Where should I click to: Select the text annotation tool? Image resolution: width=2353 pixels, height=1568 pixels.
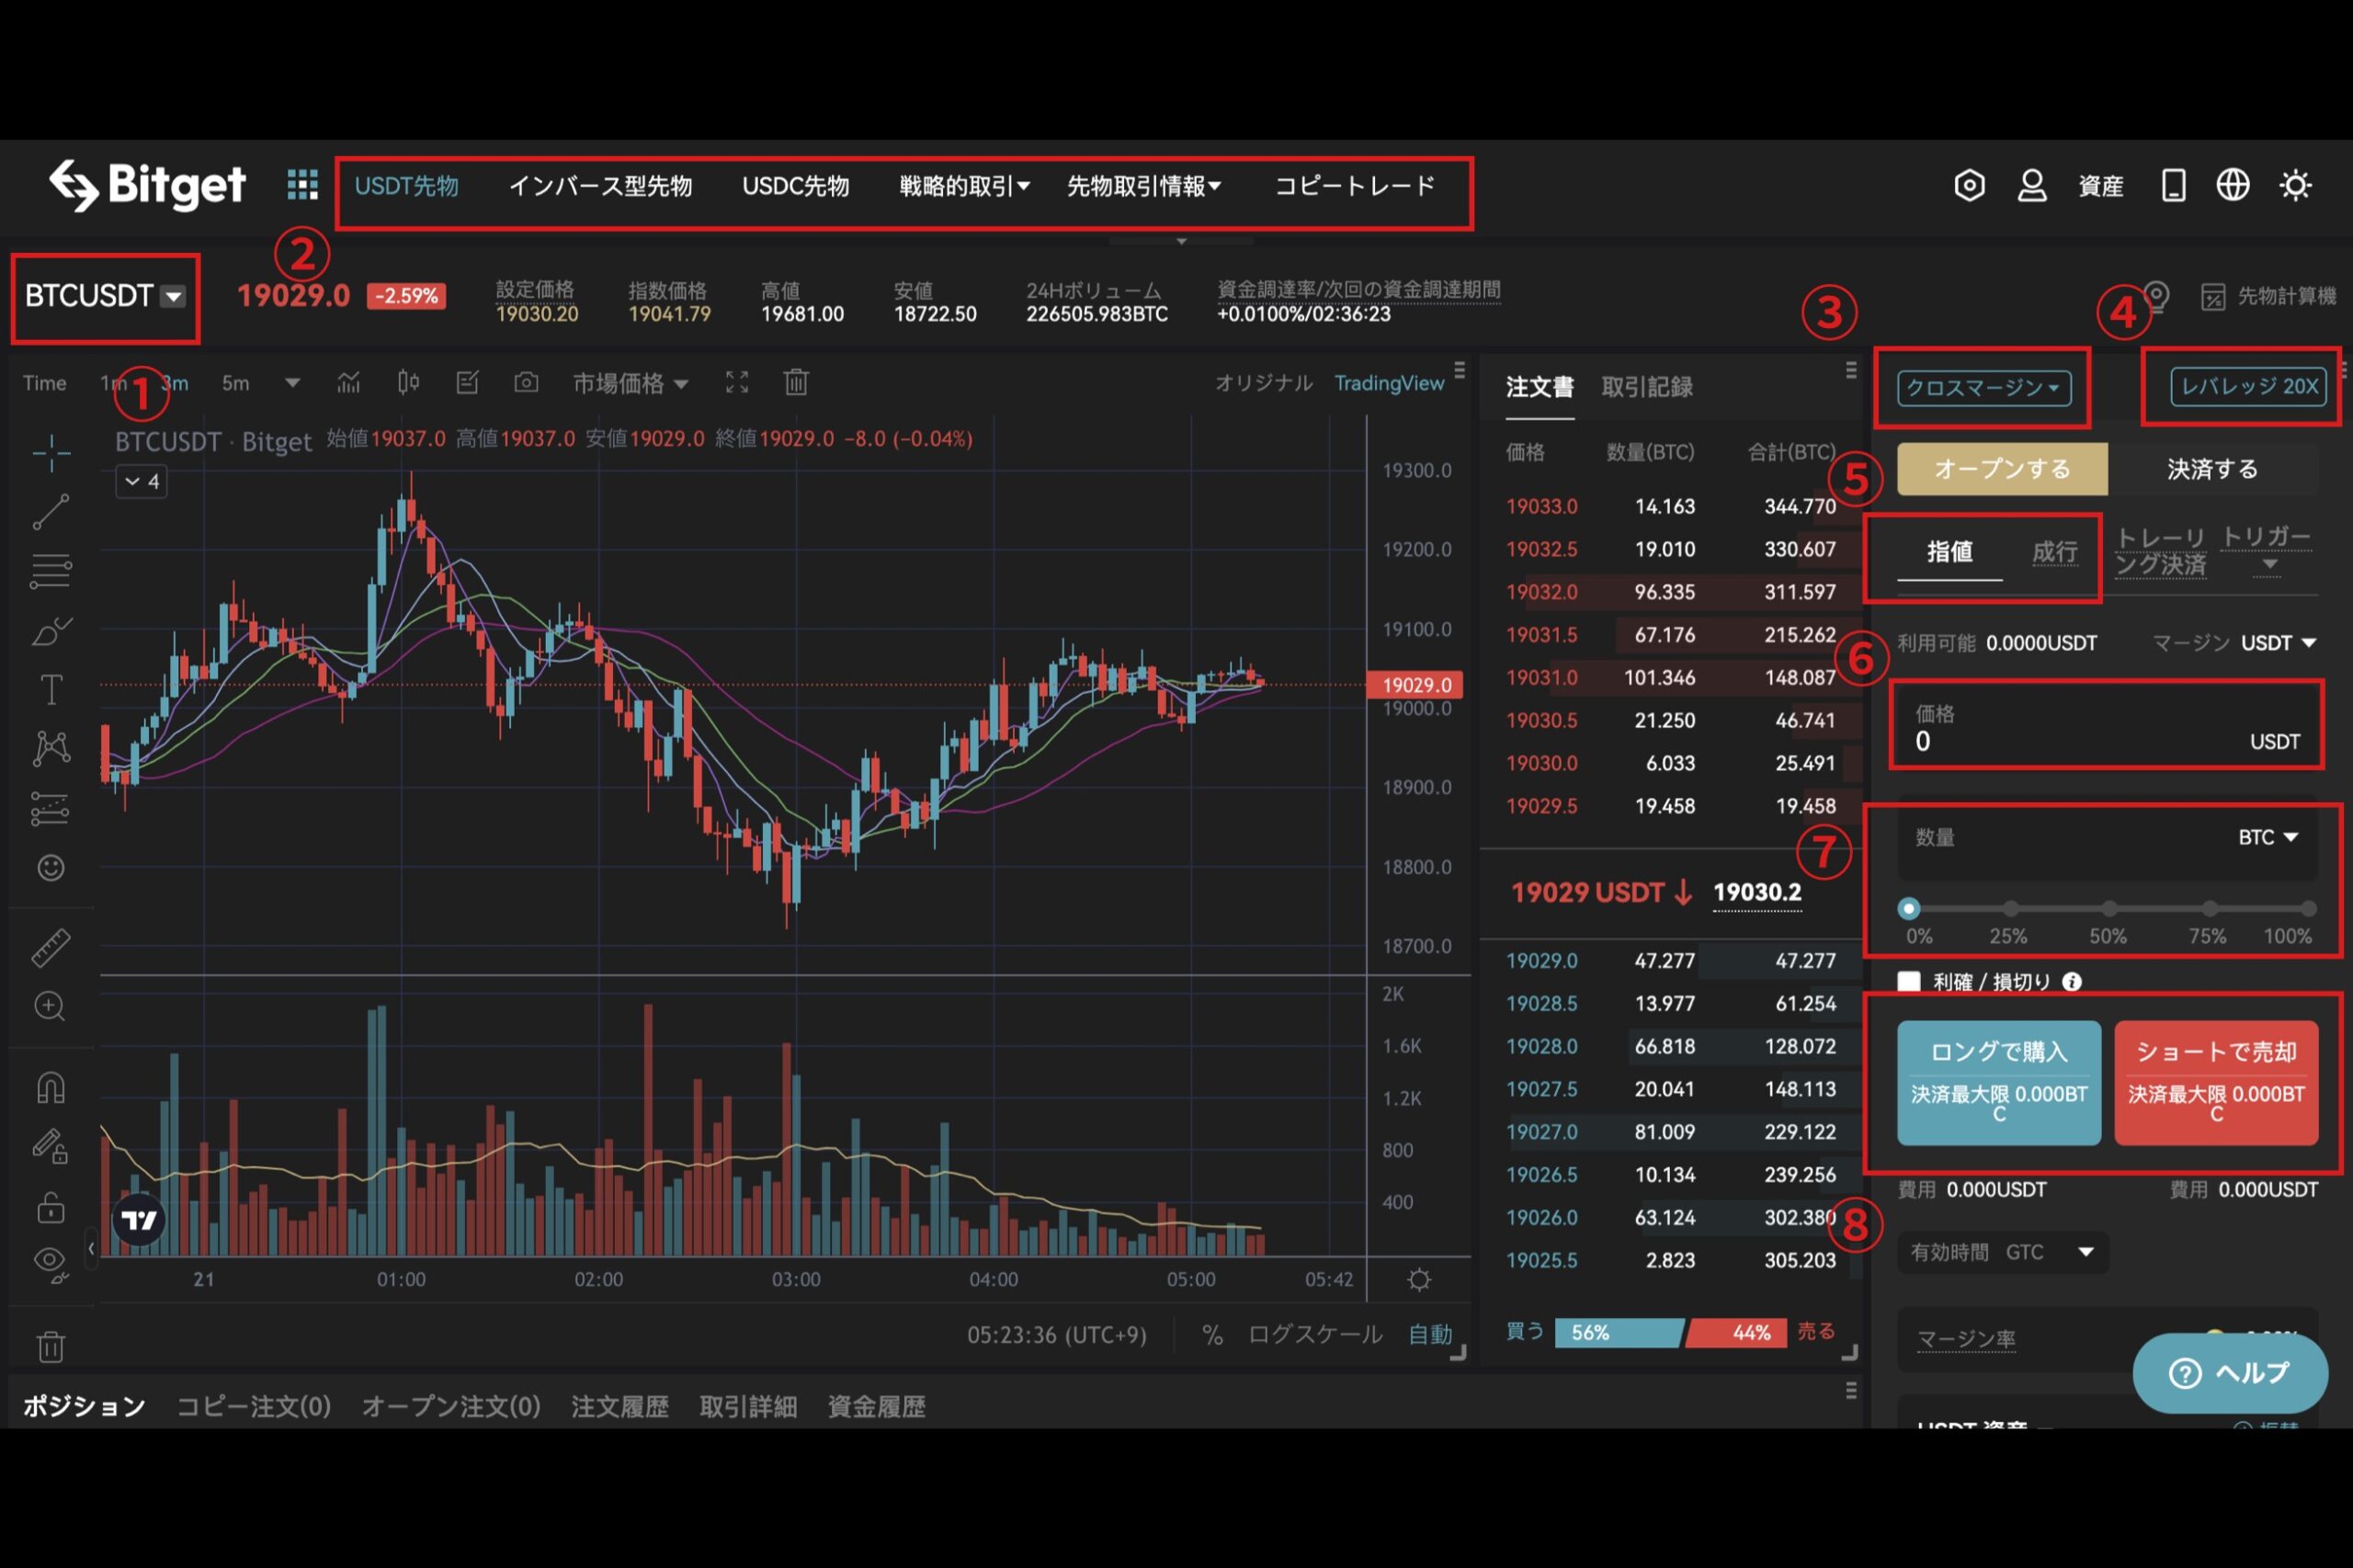51,690
